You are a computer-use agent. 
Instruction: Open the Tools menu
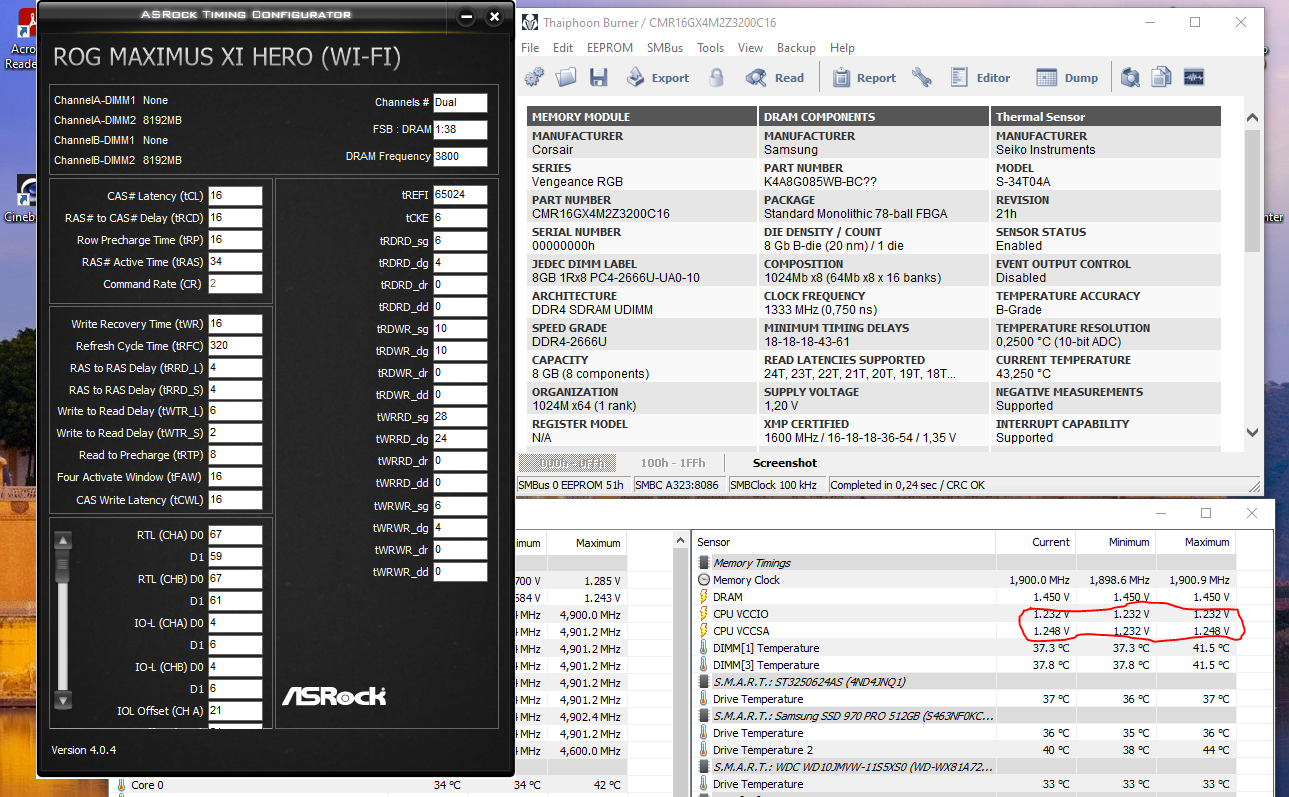click(x=711, y=48)
